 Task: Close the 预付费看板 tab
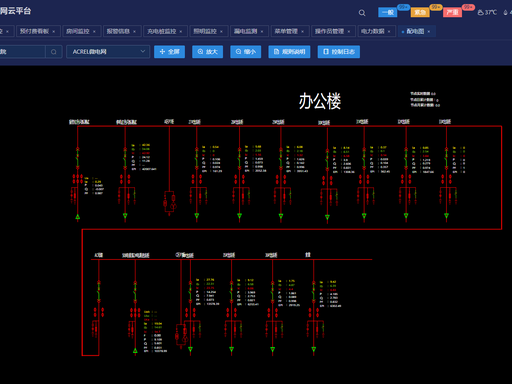54,32
